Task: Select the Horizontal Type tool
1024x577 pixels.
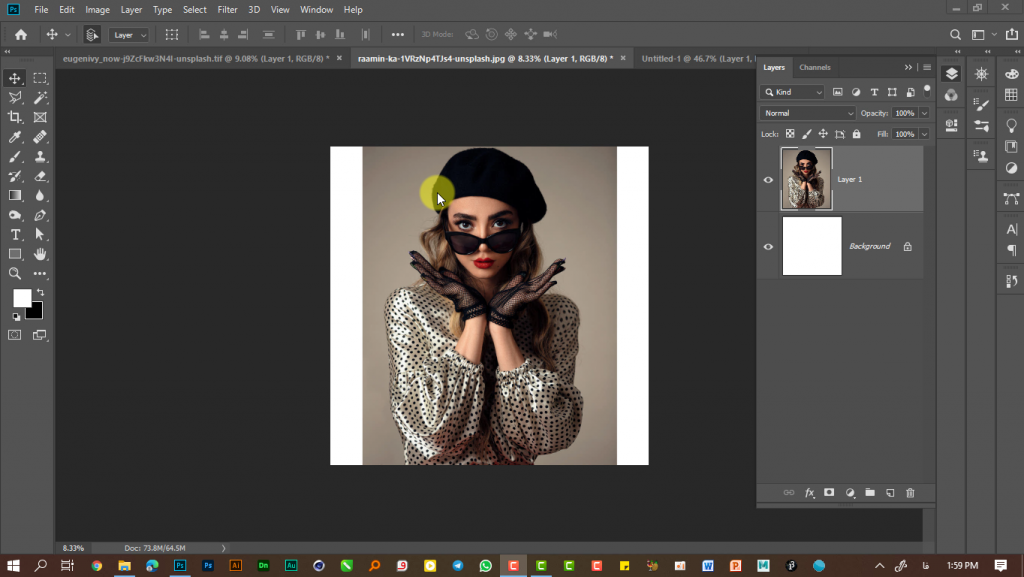Action: tap(14, 235)
